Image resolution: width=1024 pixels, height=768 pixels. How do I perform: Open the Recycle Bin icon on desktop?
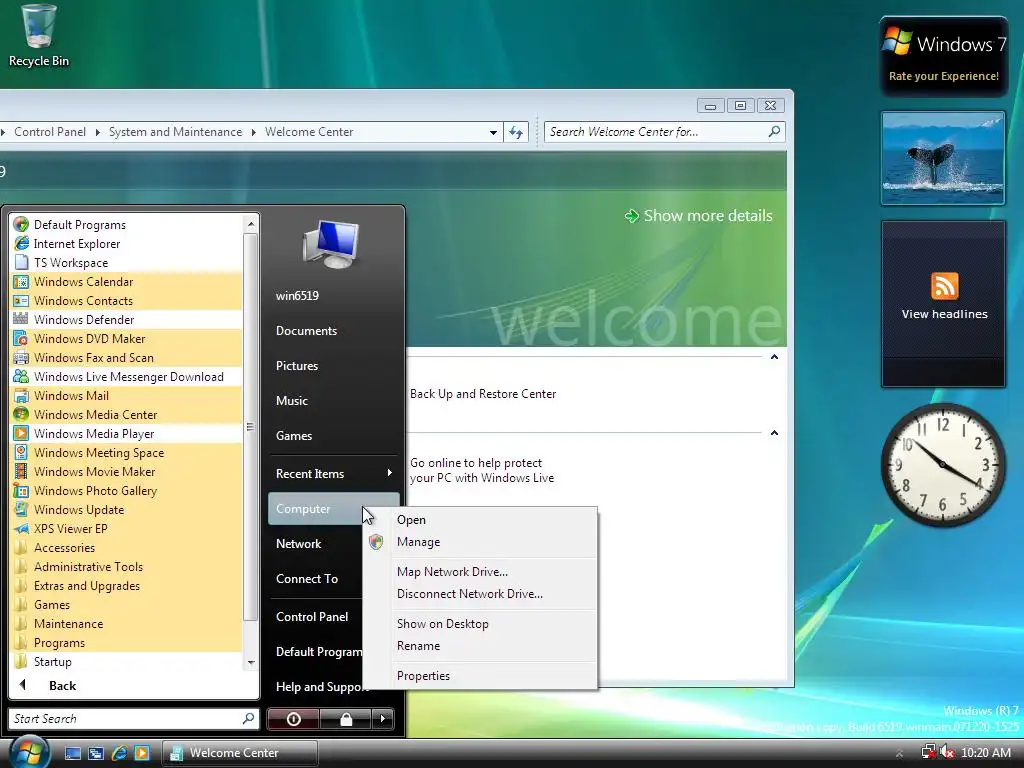pos(39,36)
